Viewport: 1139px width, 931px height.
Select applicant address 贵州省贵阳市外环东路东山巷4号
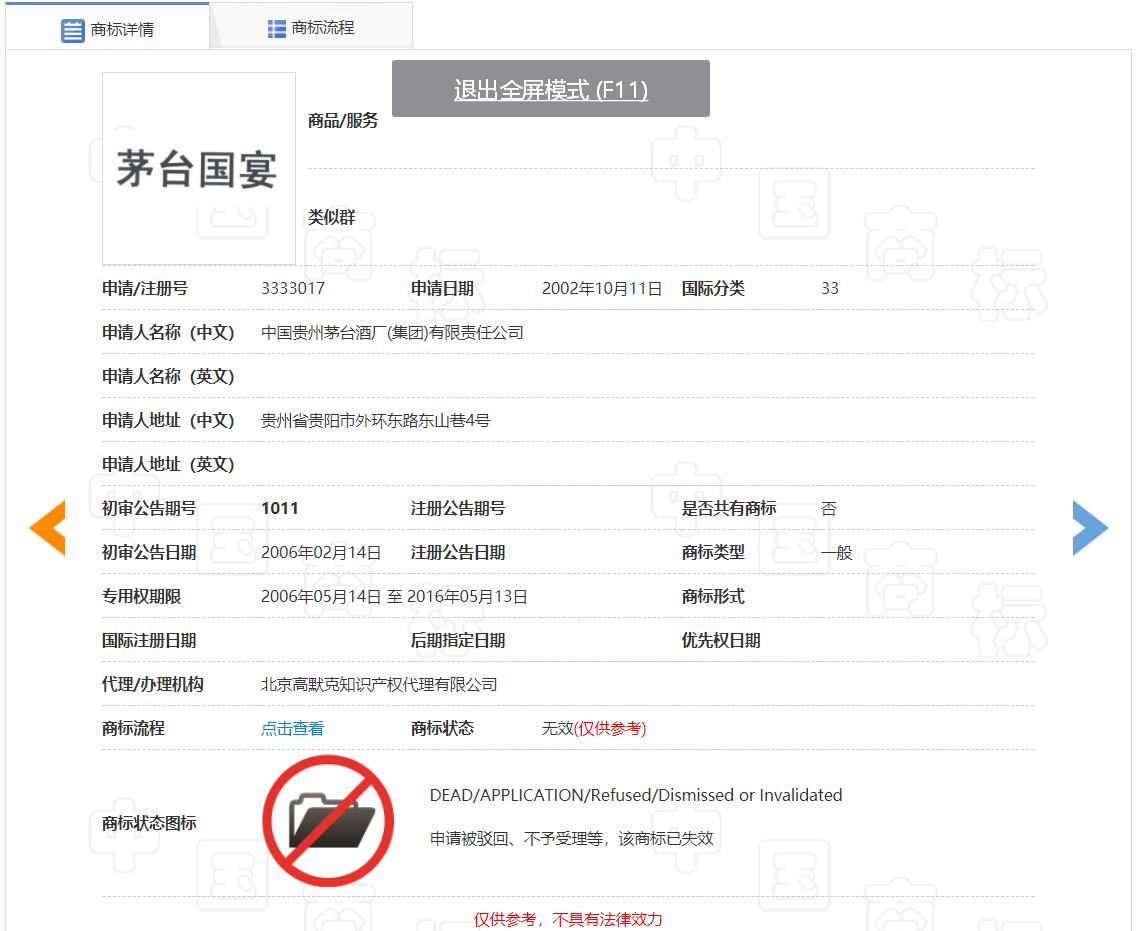click(376, 420)
